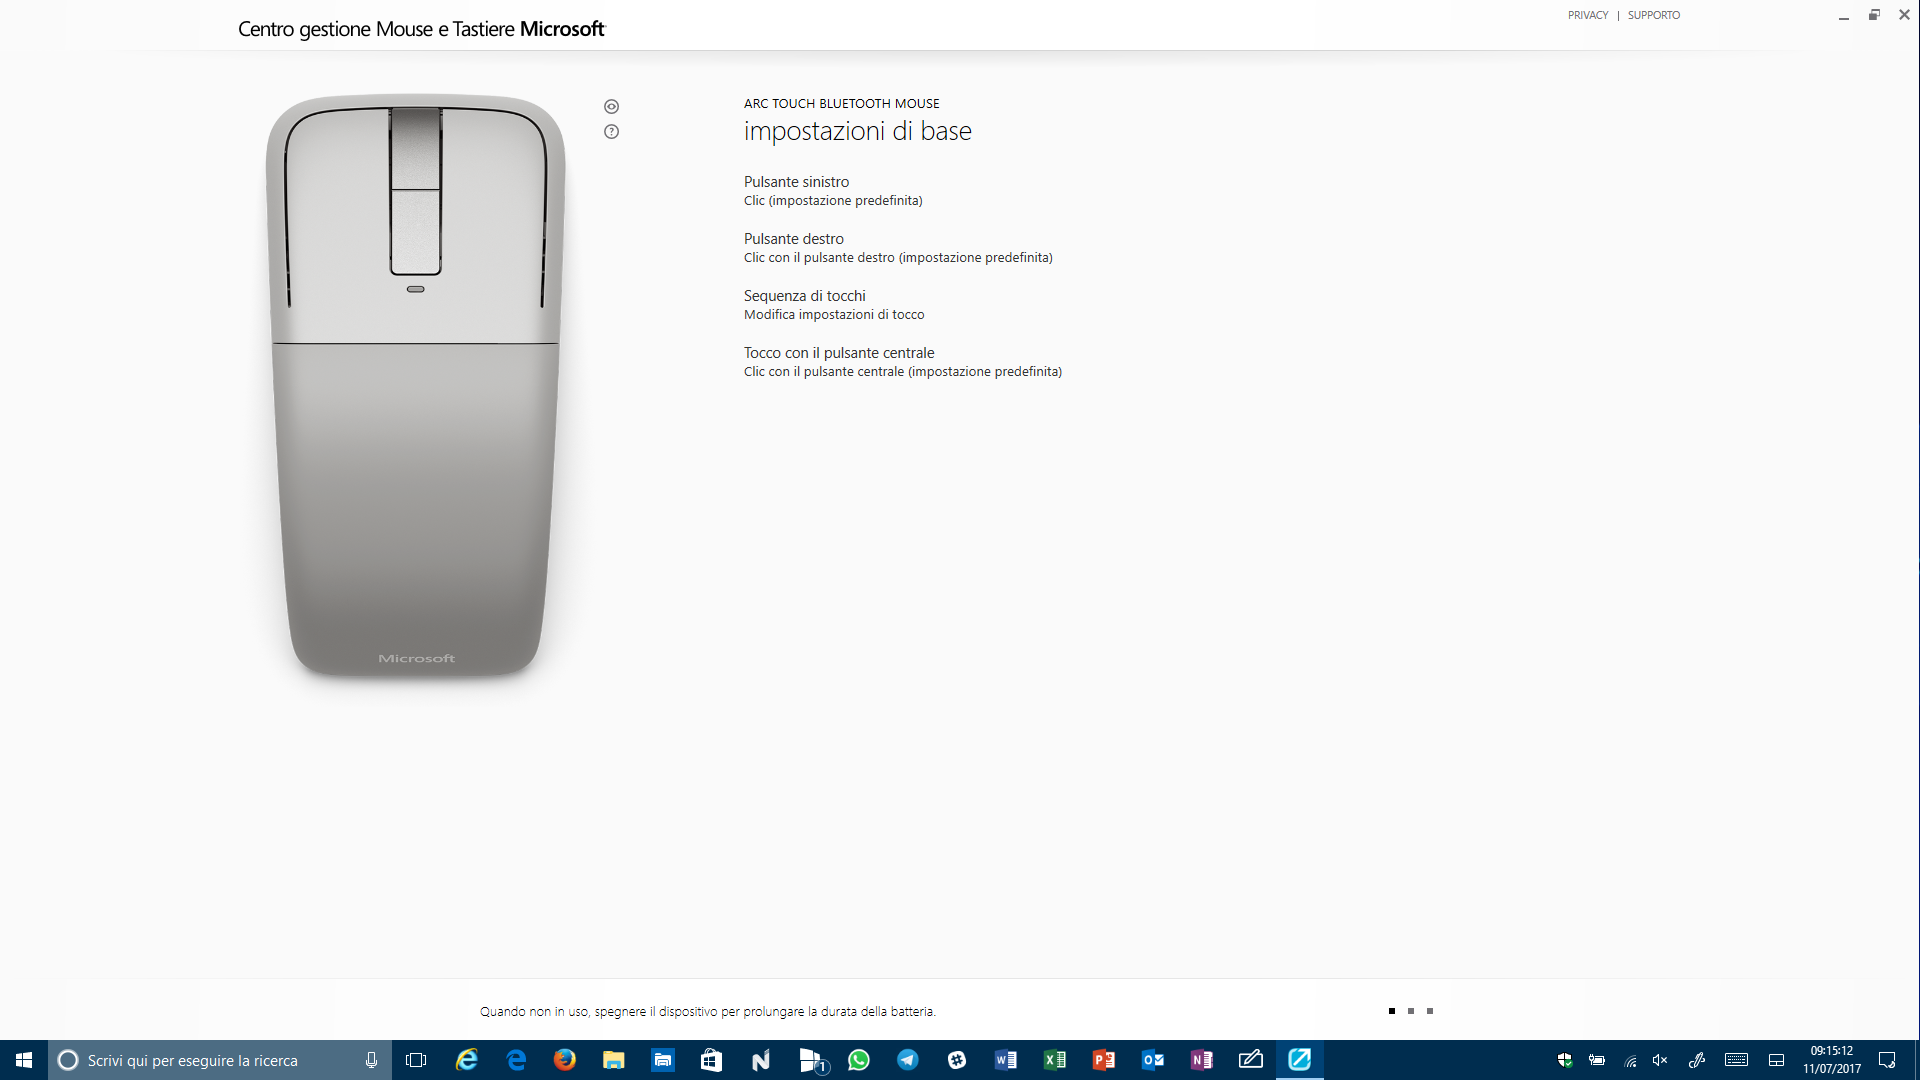Go to the second page indicator dot
Image resolution: width=1920 pixels, height=1080 pixels.
tap(1410, 1011)
